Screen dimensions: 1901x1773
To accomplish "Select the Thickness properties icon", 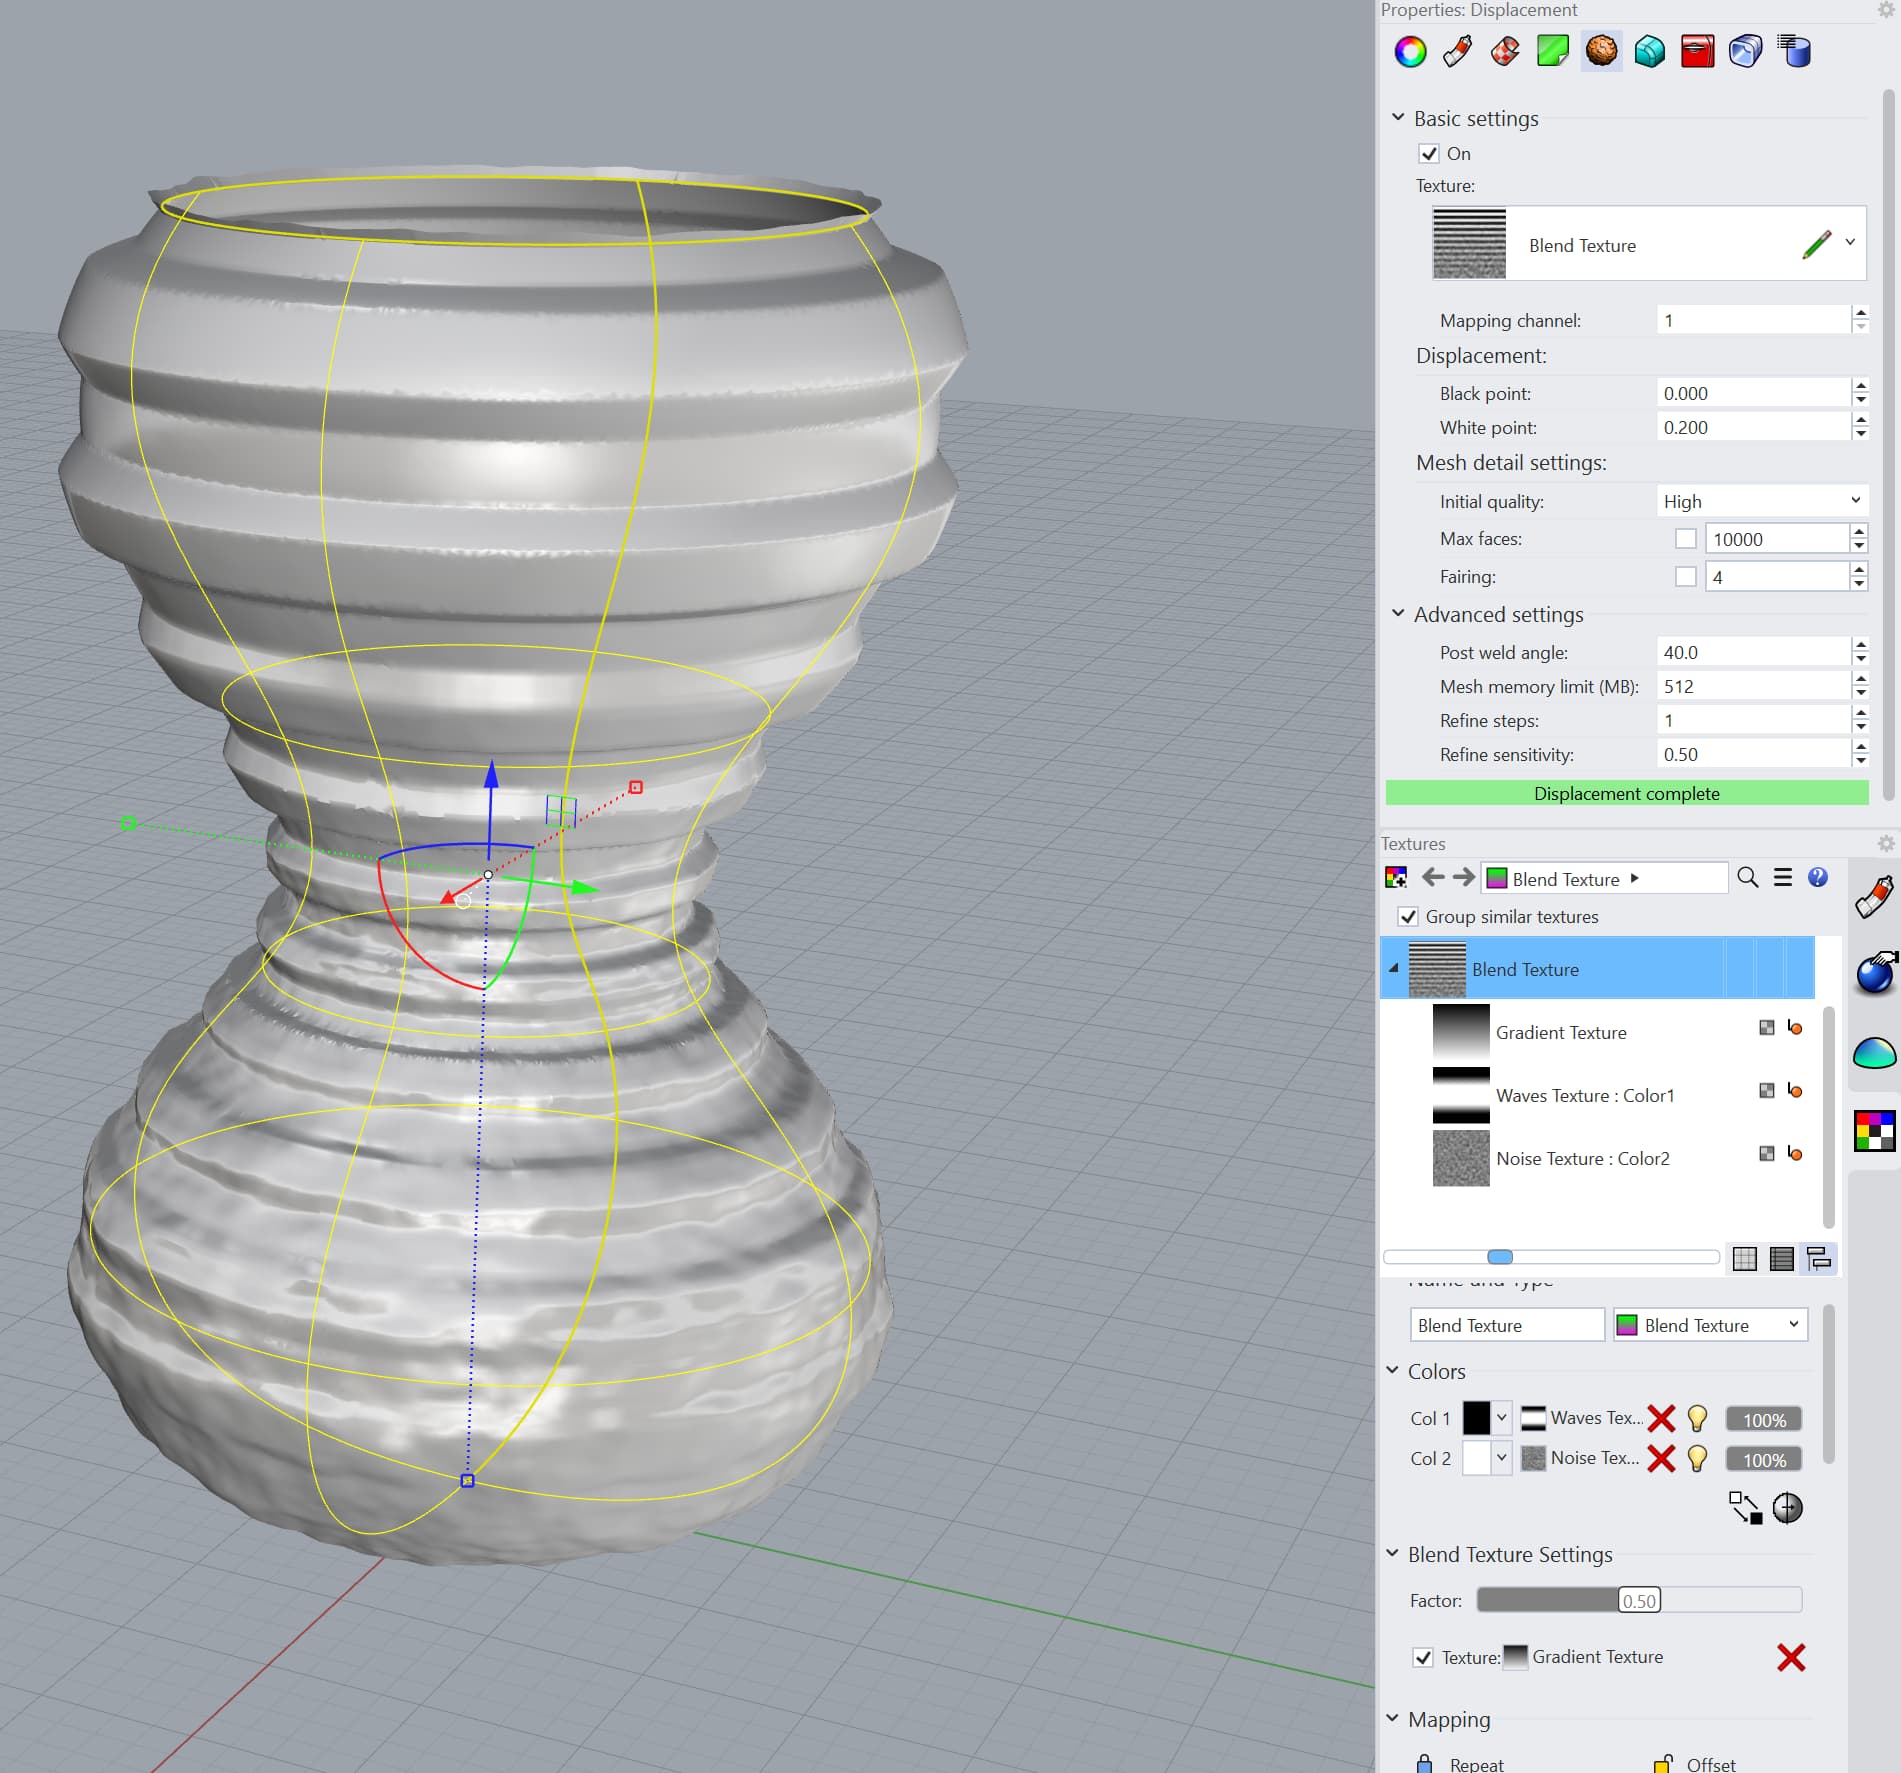I will (x=1697, y=51).
